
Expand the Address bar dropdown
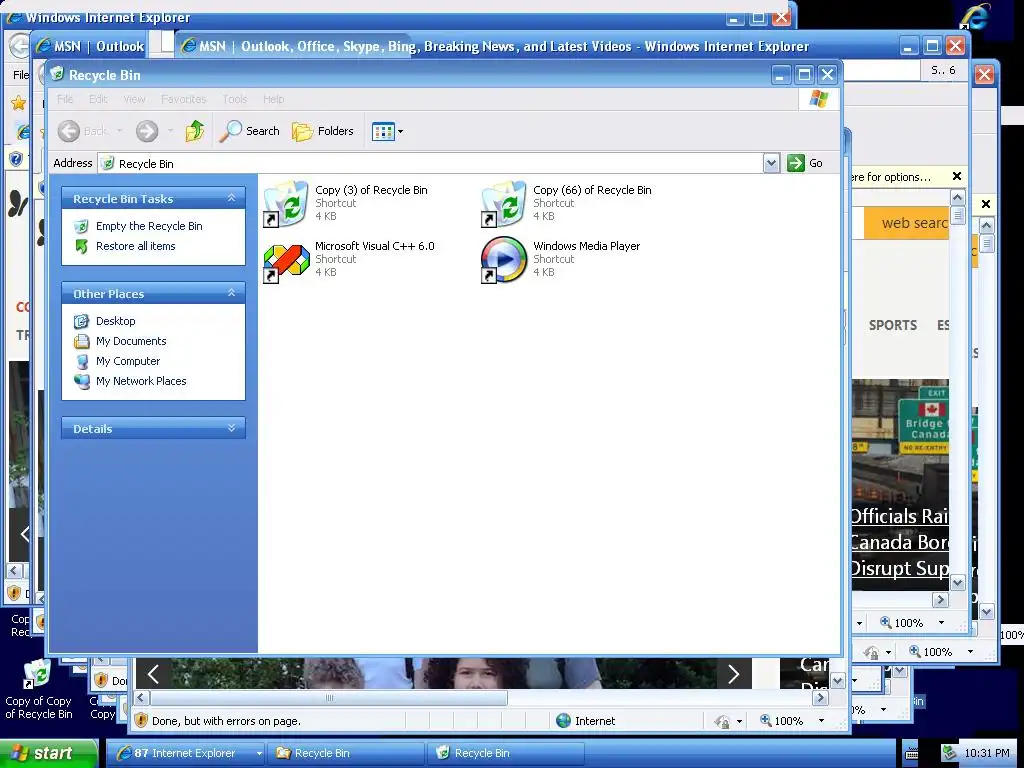pyautogui.click(x=771, y=163)
